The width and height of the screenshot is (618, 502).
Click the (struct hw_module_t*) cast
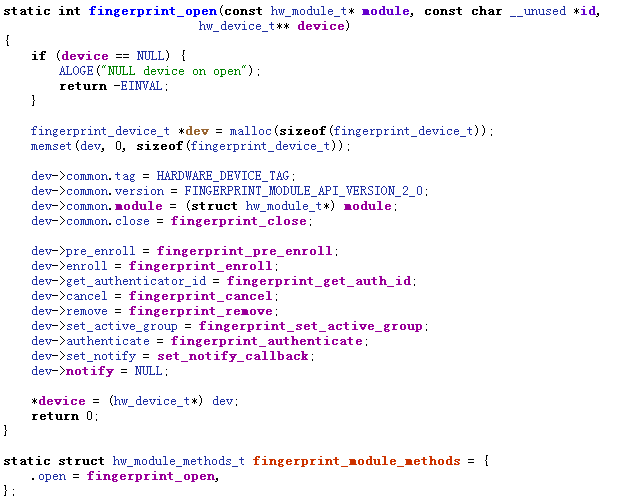(x=260, y=206)
